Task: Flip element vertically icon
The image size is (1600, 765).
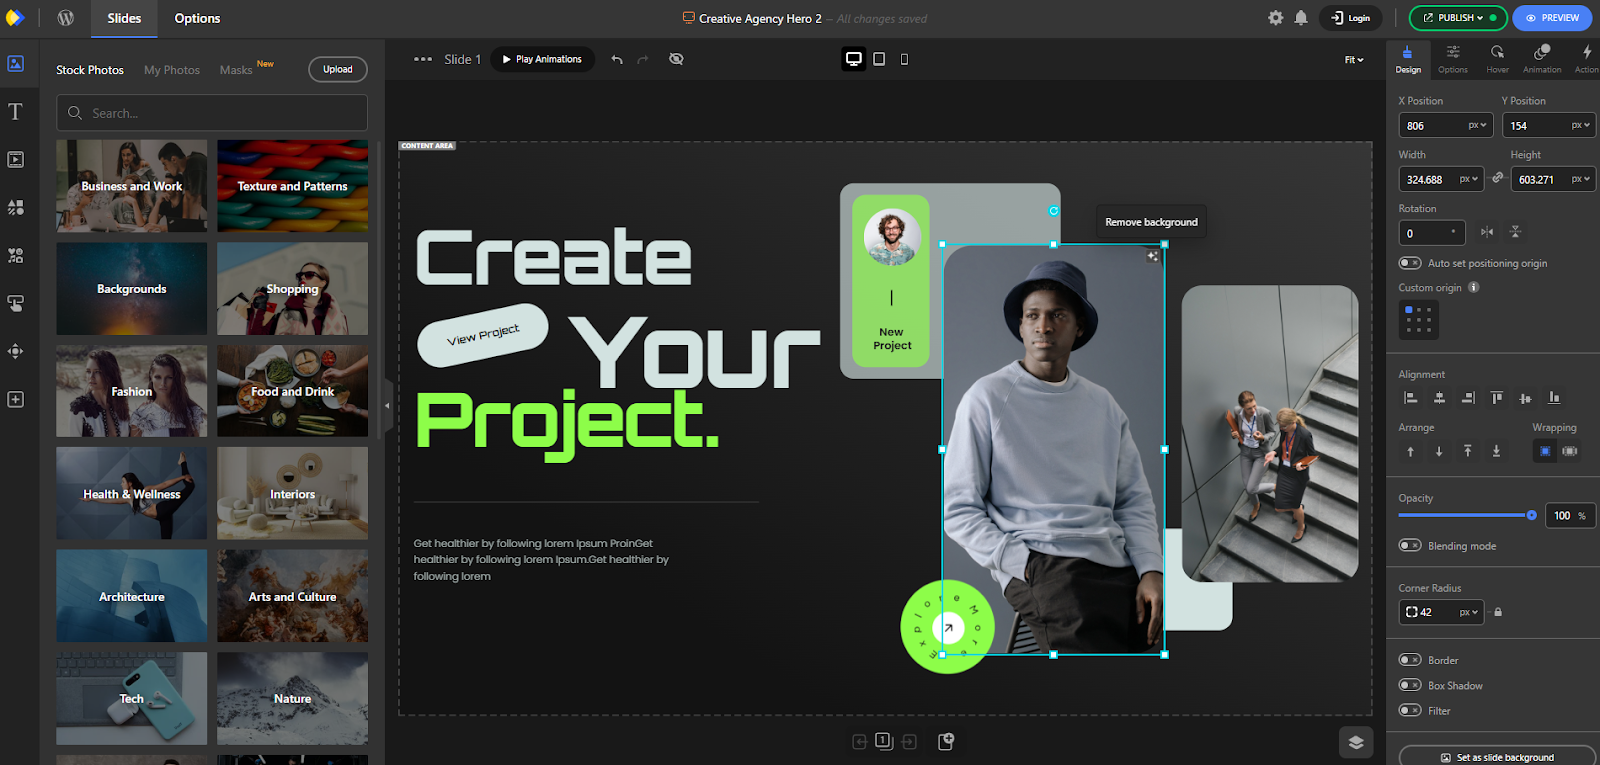Action: pyautogui.click(x=1515, y=232)
